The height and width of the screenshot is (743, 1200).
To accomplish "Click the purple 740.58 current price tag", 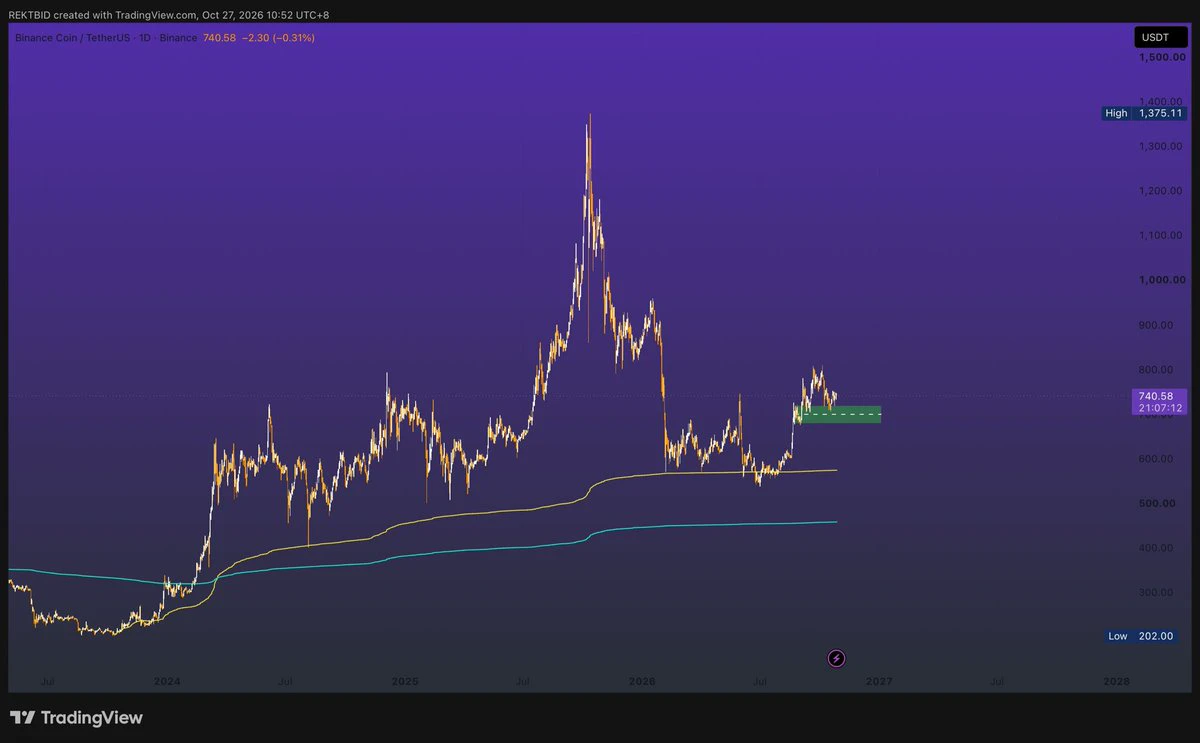I will coord(1158,396).
